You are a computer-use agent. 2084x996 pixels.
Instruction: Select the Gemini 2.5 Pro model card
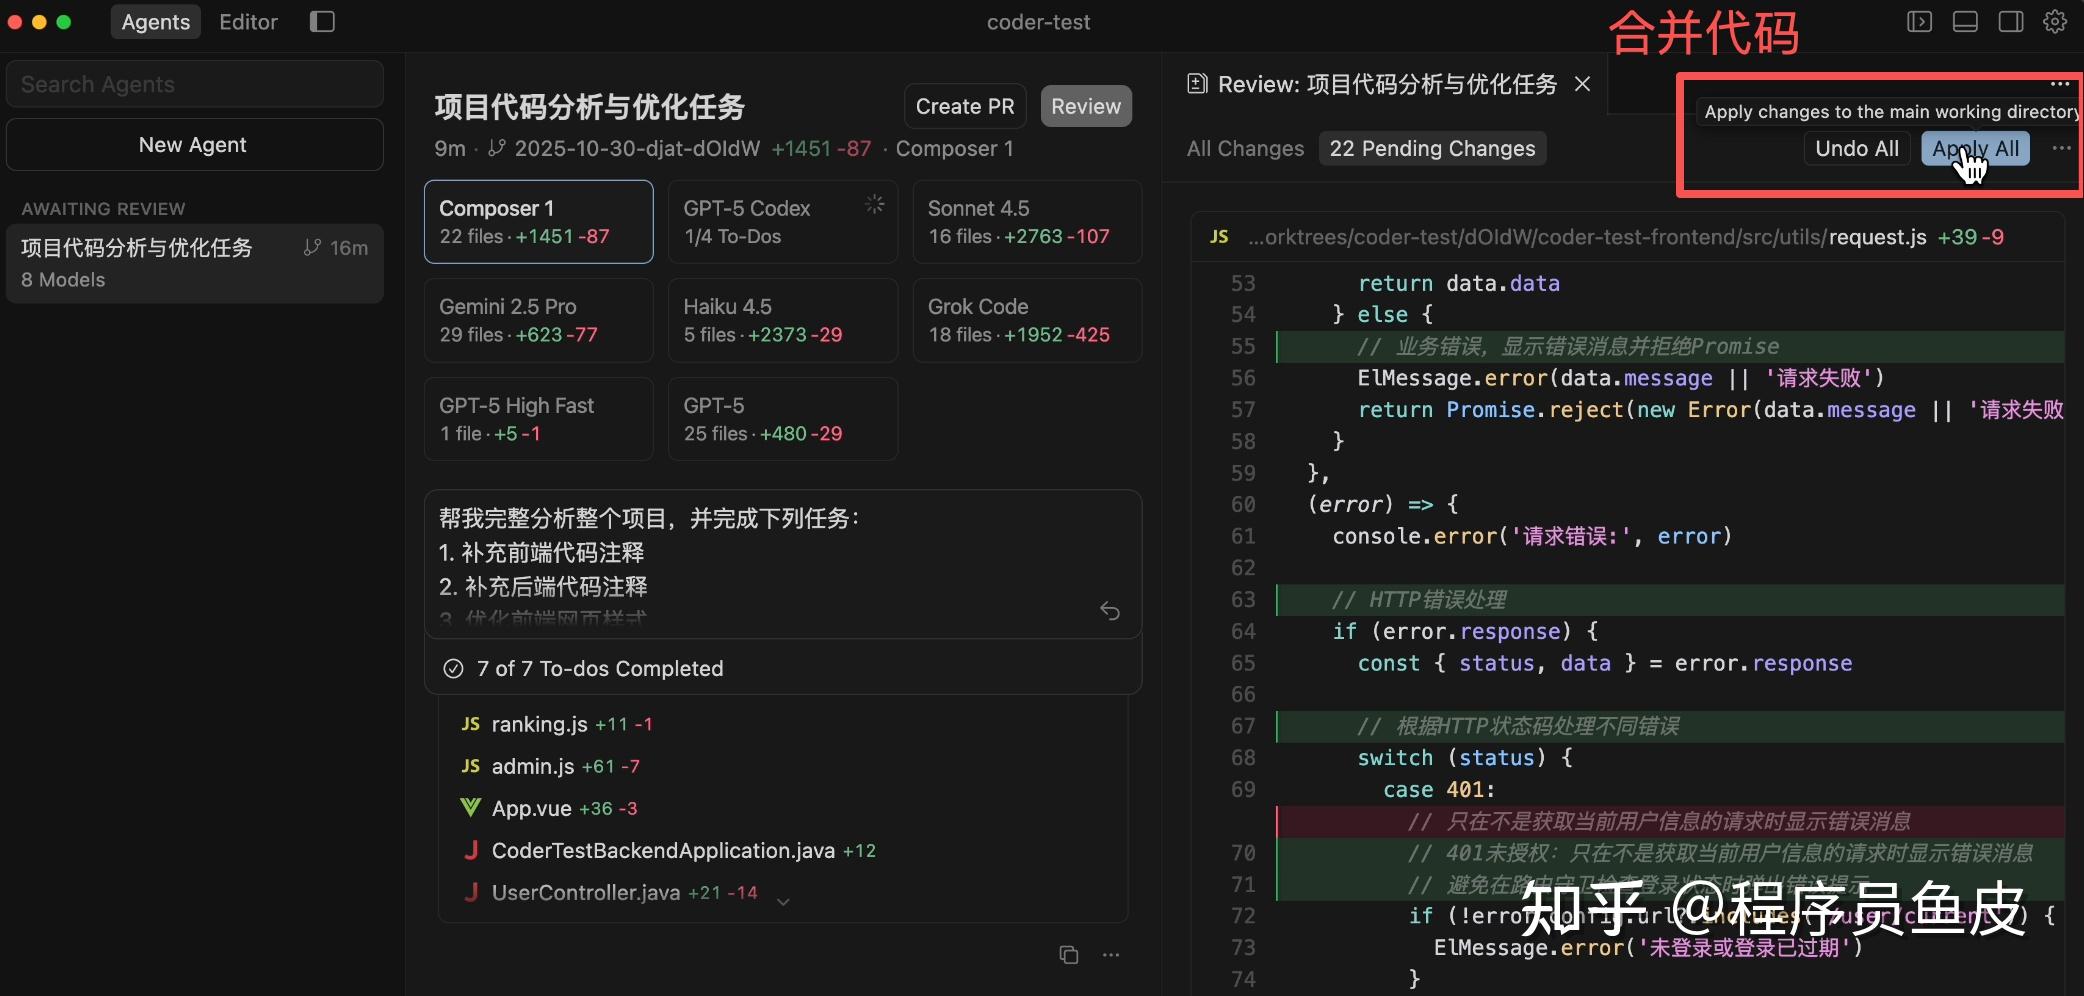[539, 320]
